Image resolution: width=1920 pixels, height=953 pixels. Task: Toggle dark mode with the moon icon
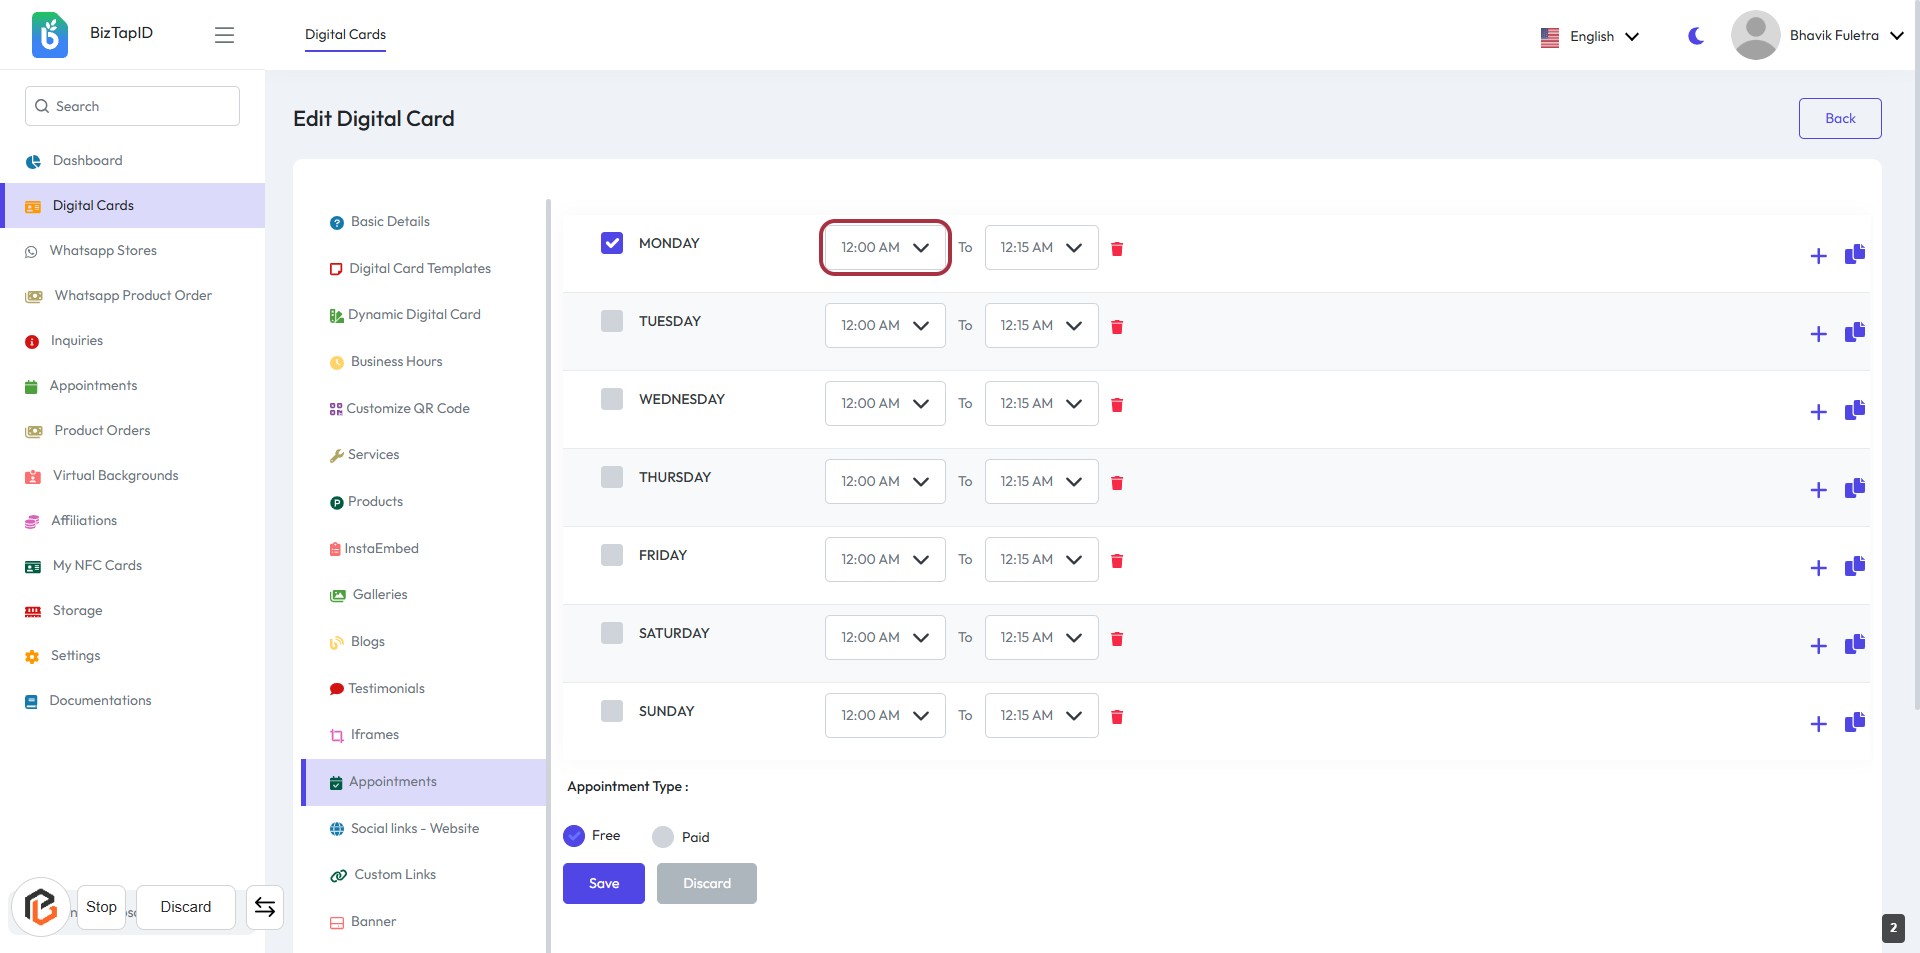tap(1696, 36)
